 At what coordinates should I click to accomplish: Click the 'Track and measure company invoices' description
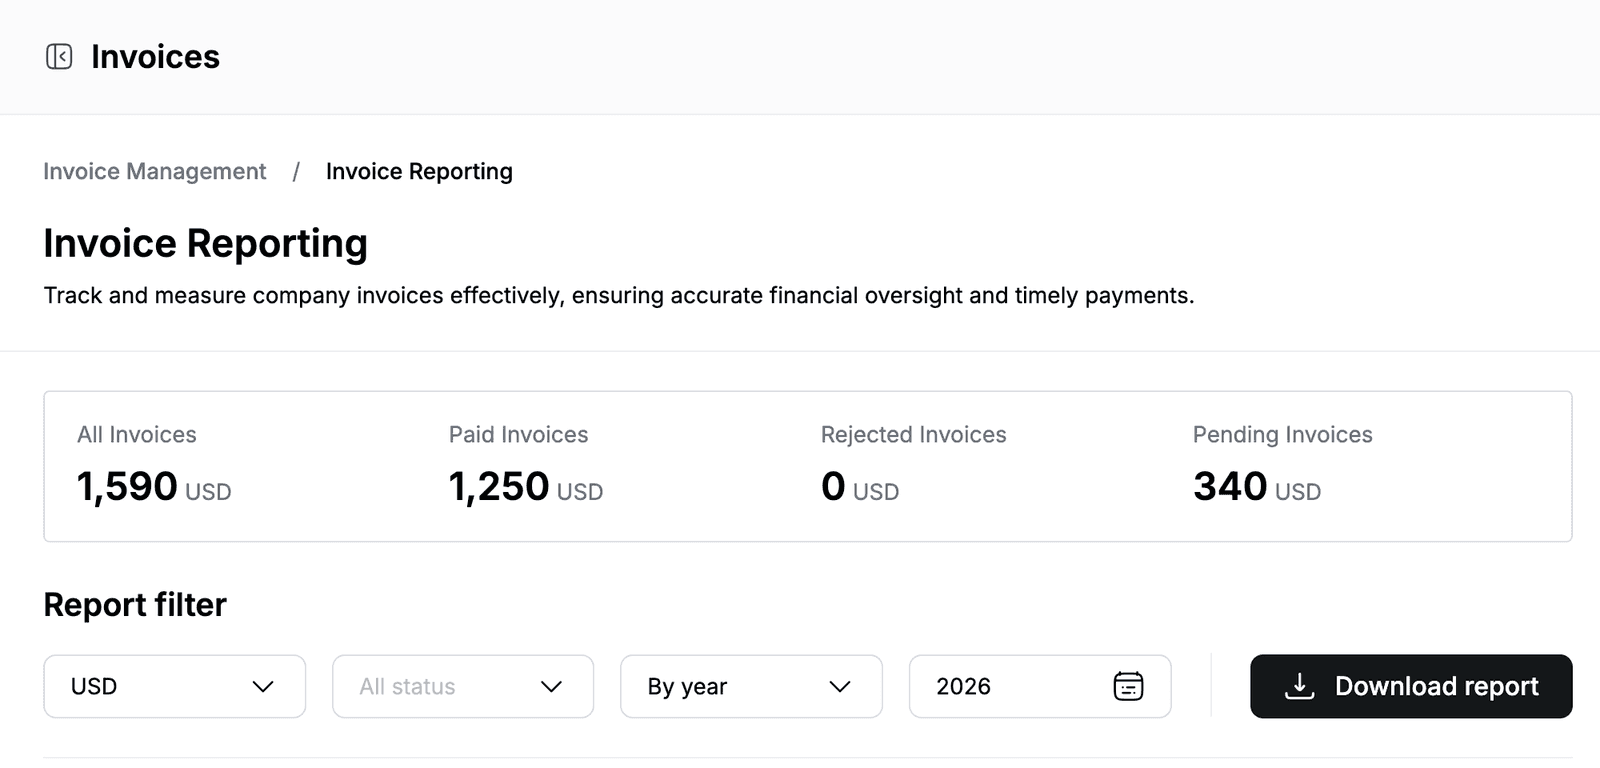[619, 296]
